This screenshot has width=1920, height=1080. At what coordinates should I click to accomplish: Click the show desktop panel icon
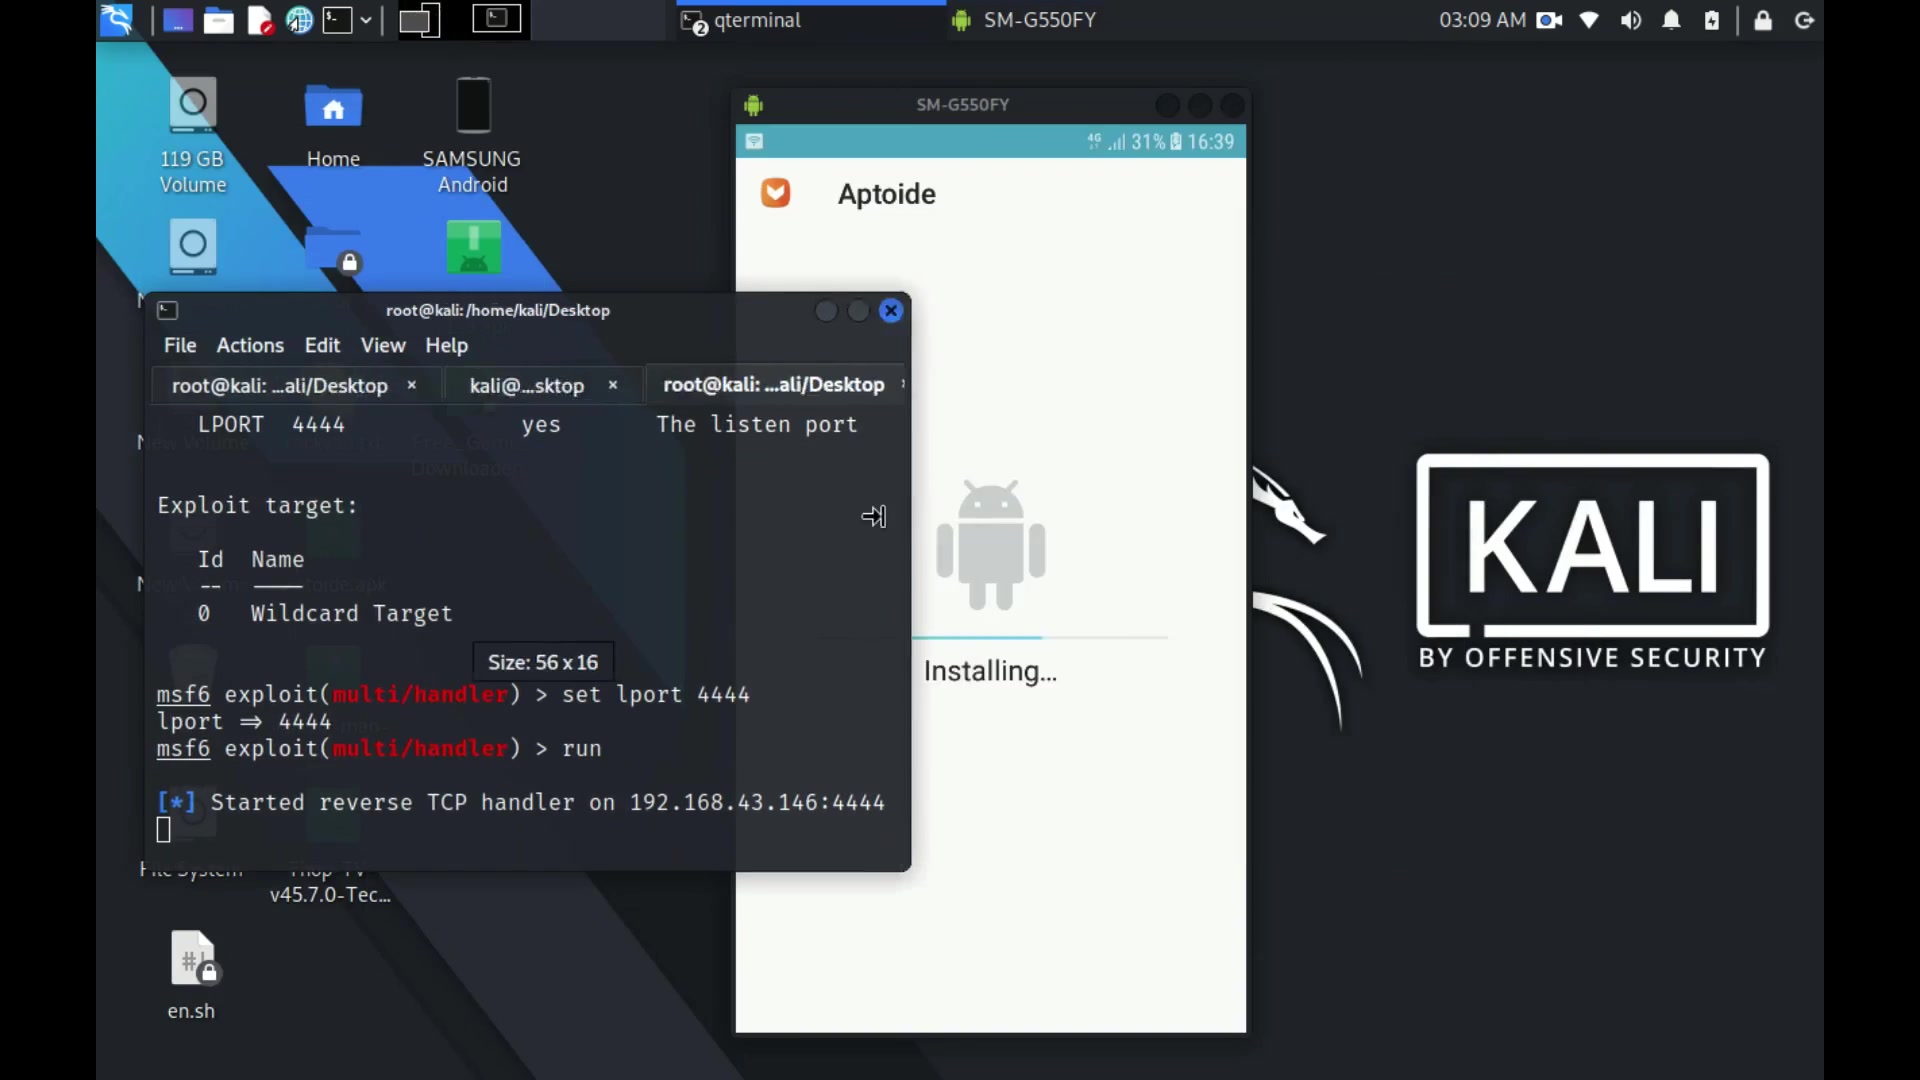pos(177,20)
